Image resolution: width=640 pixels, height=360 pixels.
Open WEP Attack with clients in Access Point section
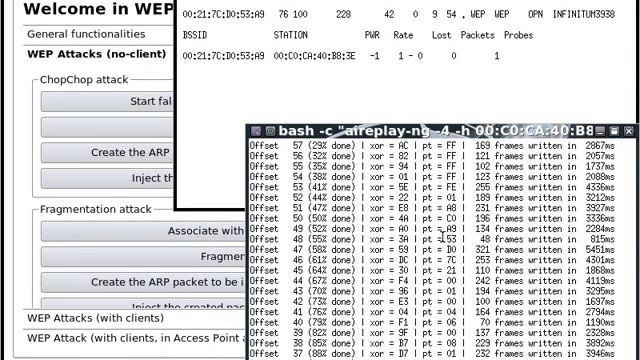135,338
